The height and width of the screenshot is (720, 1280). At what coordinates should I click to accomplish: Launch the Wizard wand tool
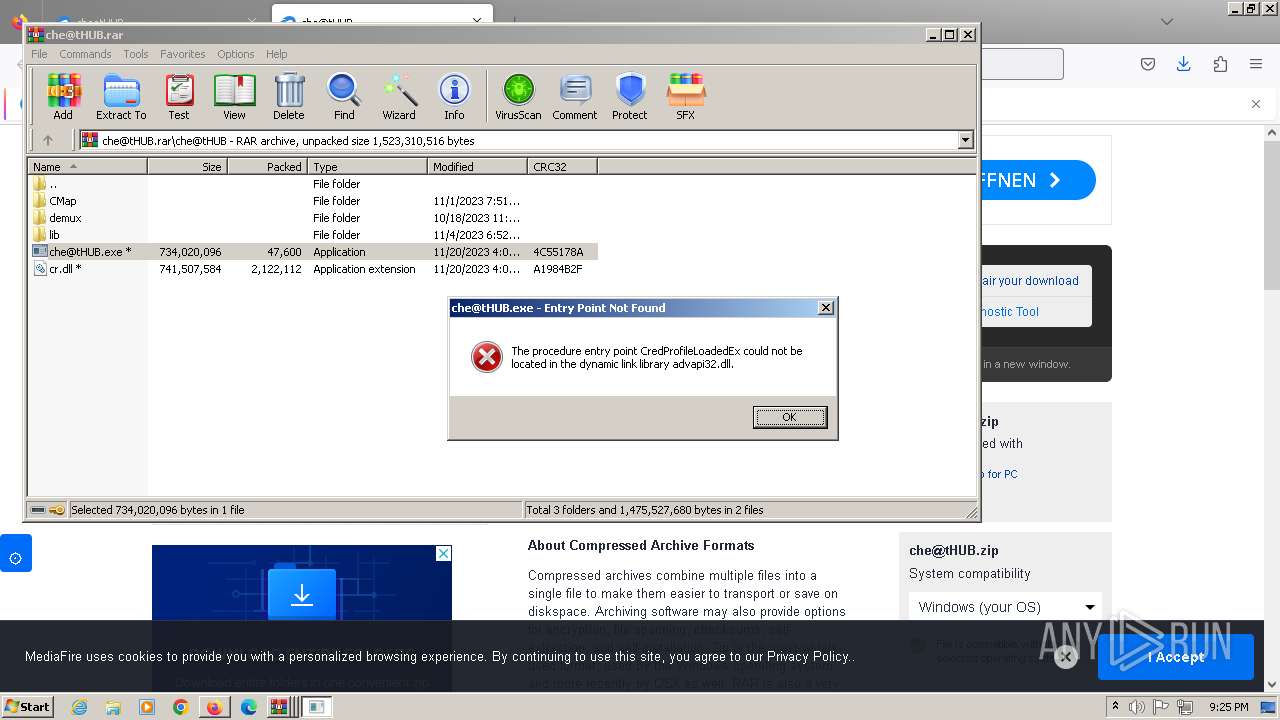(399, 97)
